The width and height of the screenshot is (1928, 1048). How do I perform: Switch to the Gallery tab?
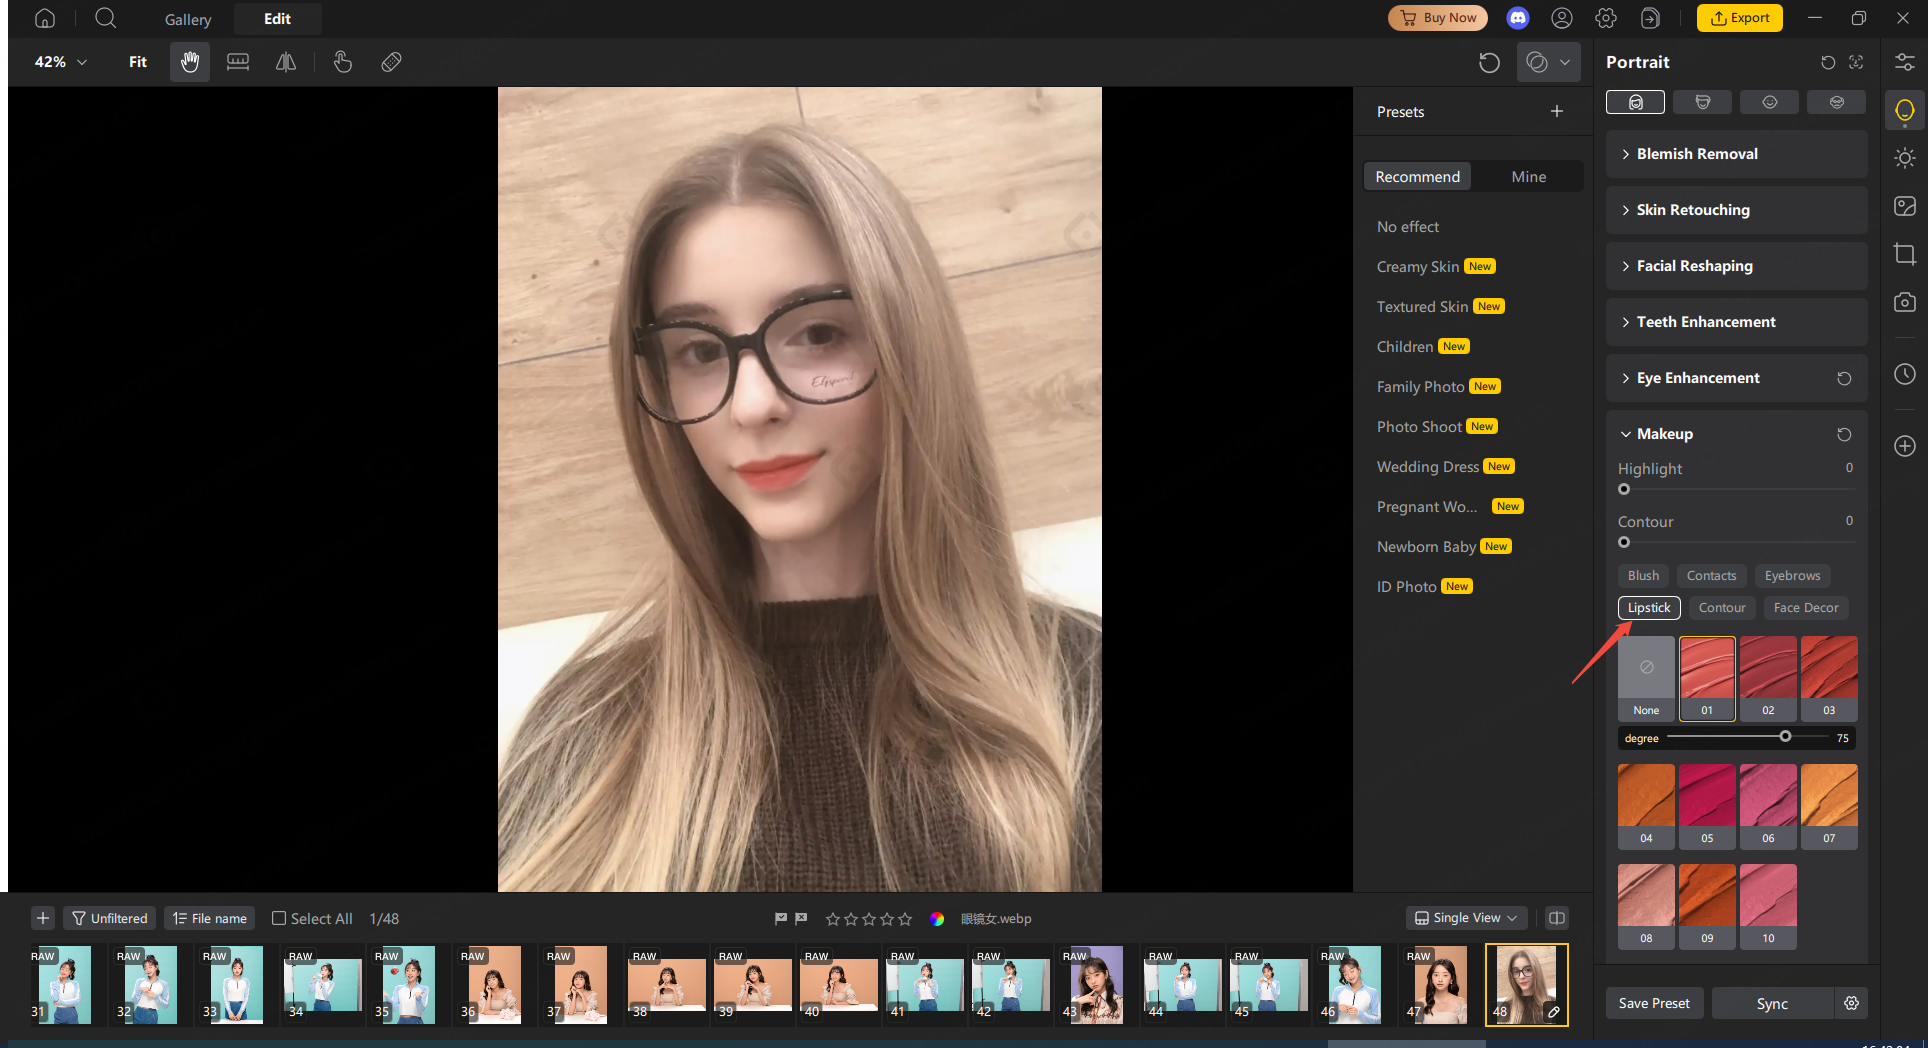point(188,19)
